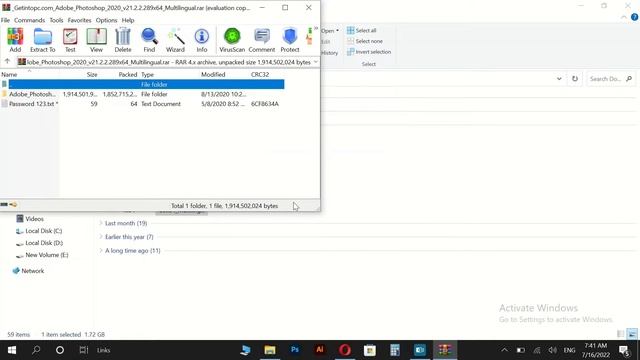640x360 pixels.
Task: Go up one level in archive
Action: click(7, 62)
